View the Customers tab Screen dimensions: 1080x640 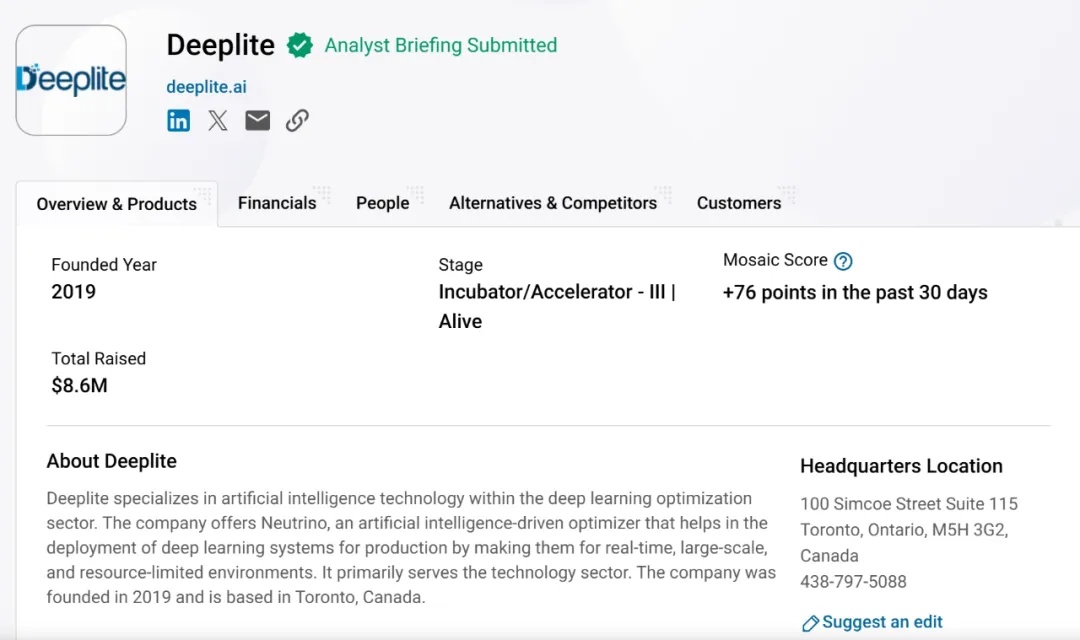pyautogui.click(x=738, y=203)
